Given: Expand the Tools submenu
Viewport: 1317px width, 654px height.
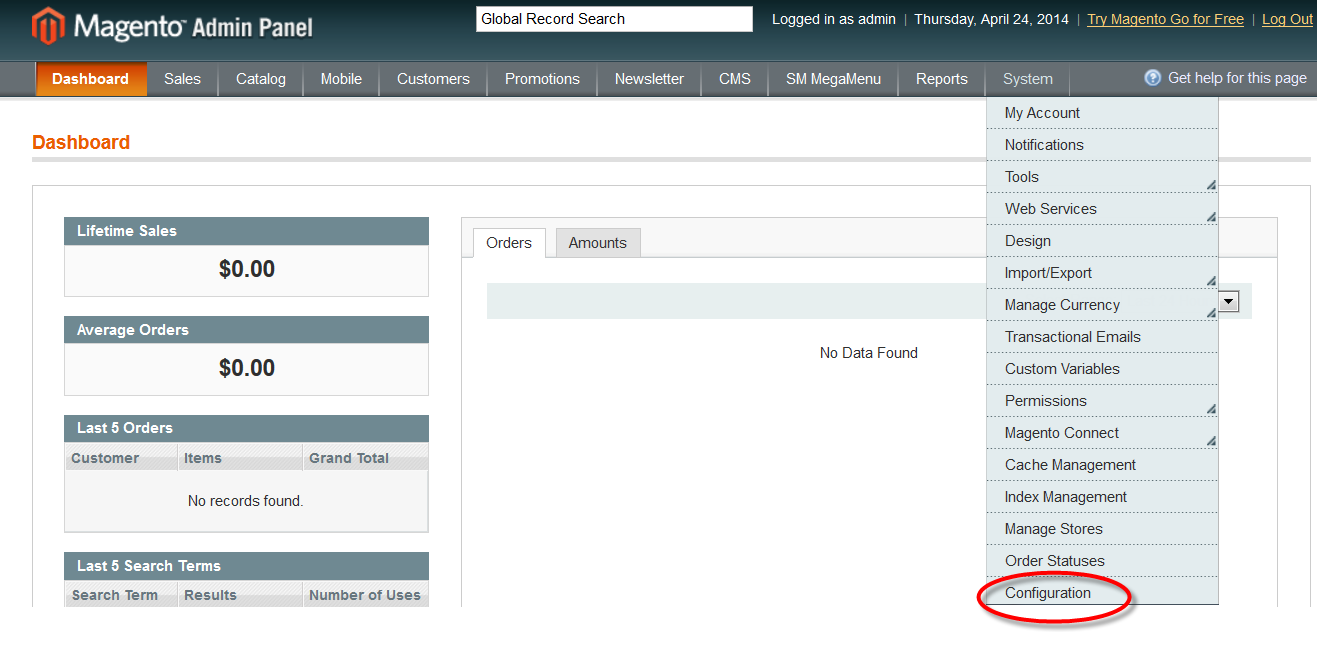Looking at the screenshot, I should 1102,177.
